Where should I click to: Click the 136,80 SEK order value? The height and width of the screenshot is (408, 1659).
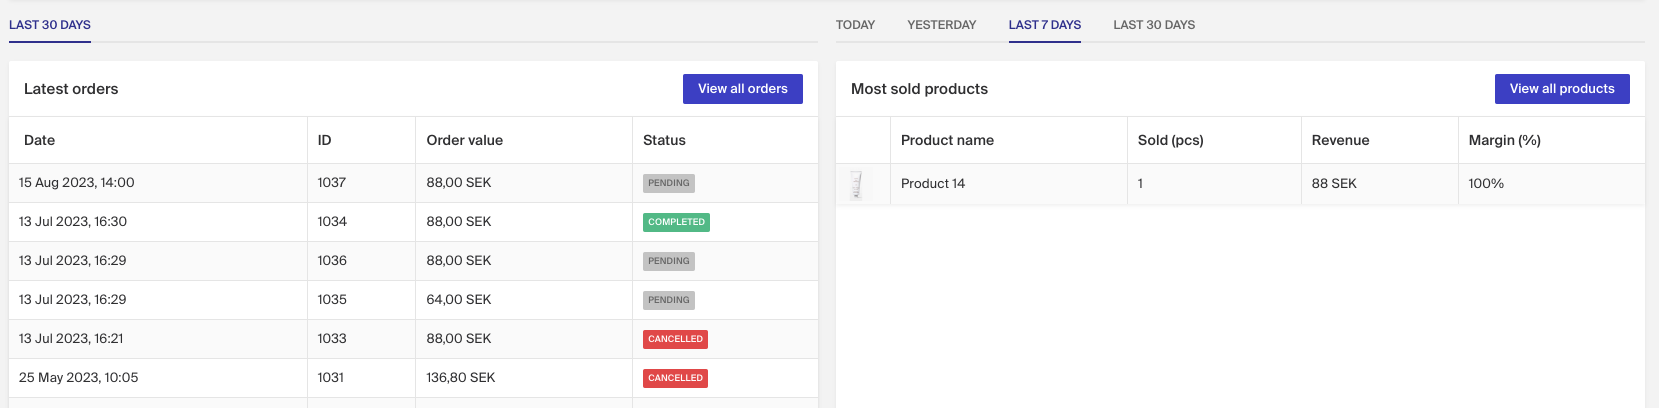click(x=461, y=378)
